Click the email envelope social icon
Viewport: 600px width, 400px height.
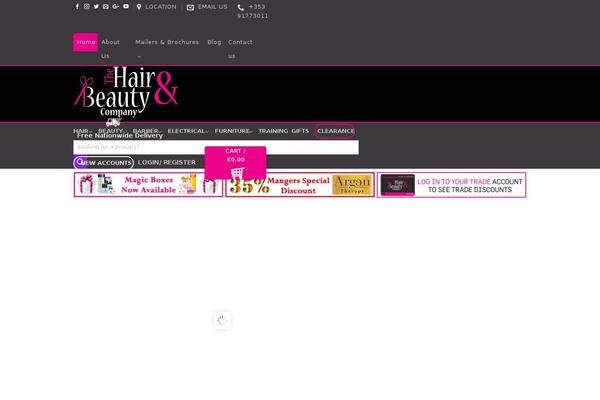106,7
